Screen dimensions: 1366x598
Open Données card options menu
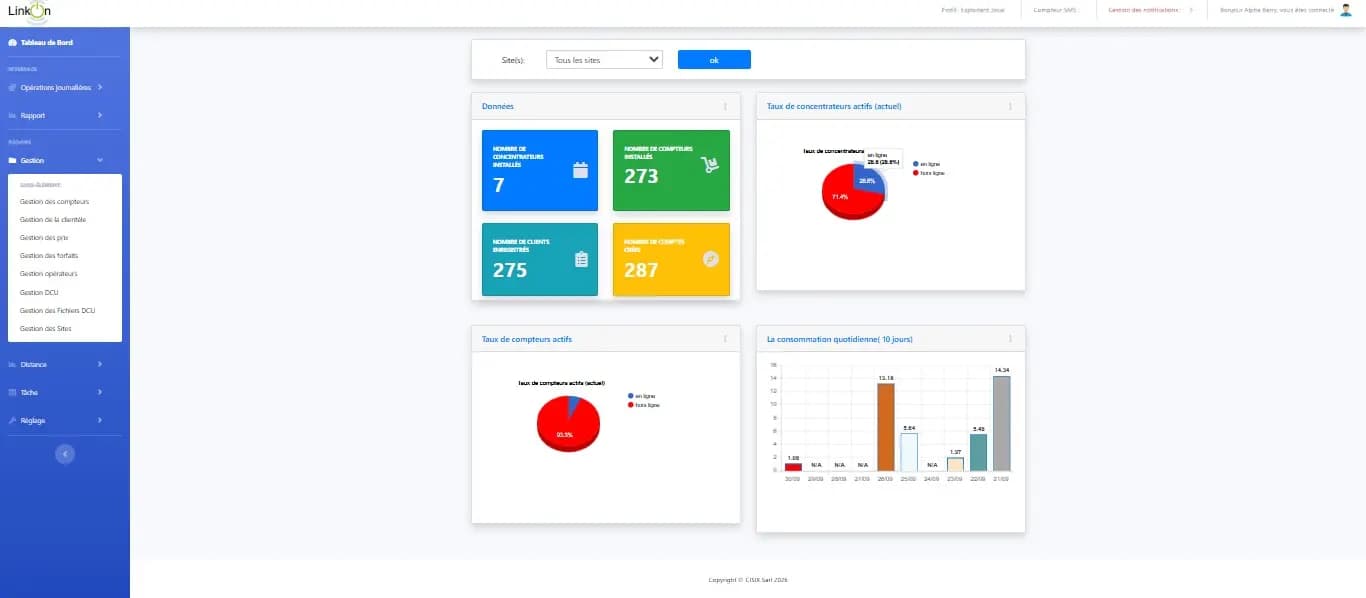tap(725, 106)
